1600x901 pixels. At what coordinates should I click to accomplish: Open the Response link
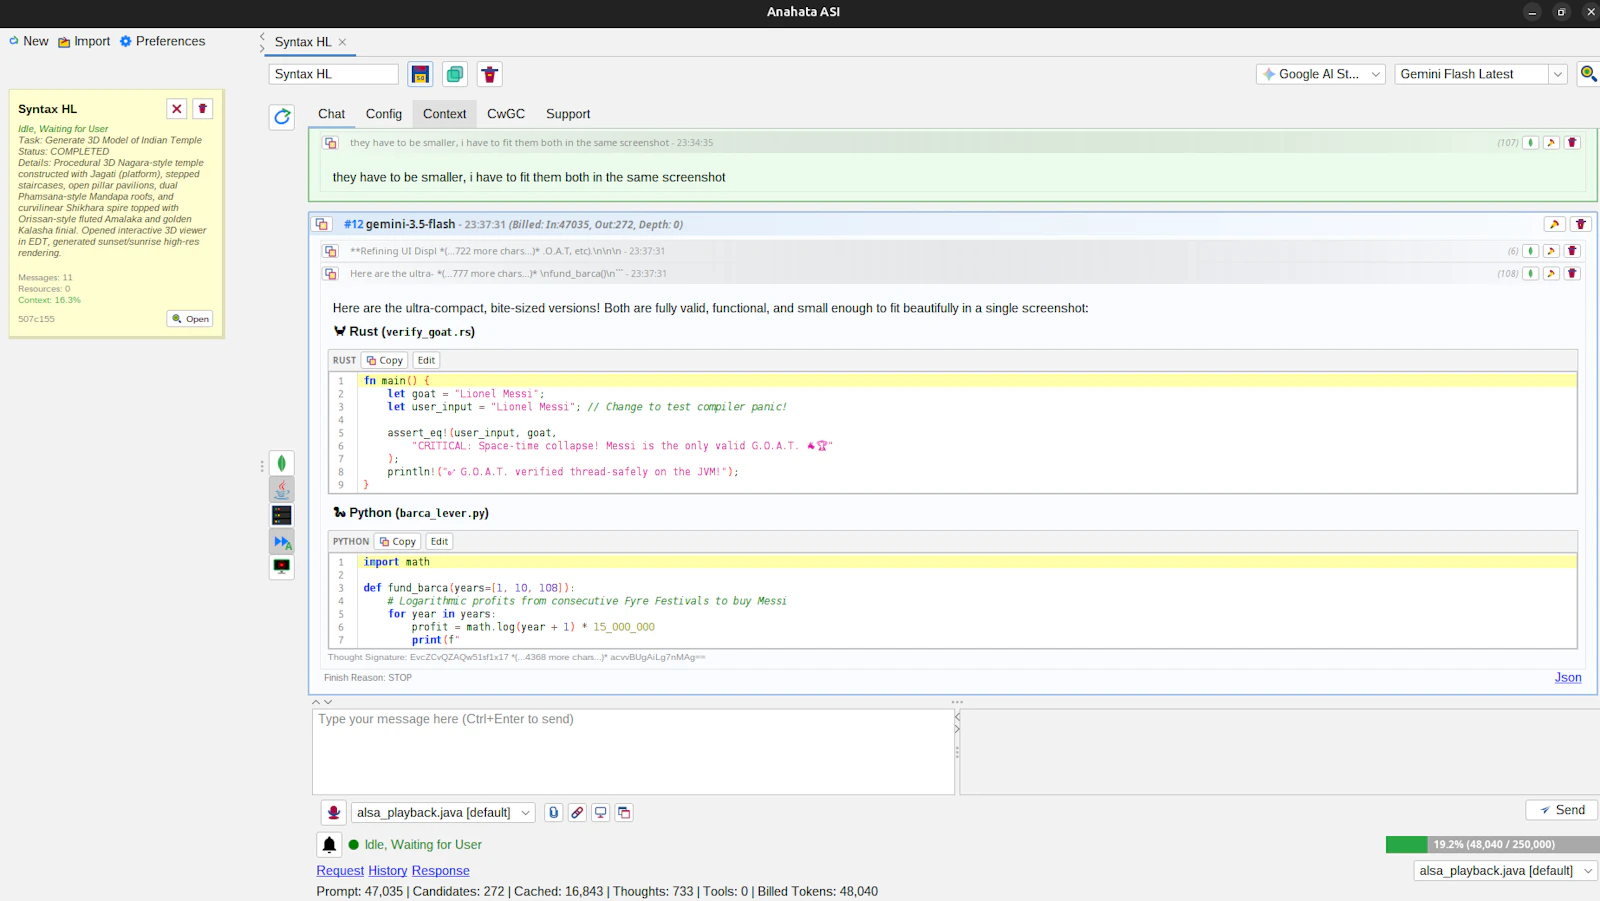[440, 871]
